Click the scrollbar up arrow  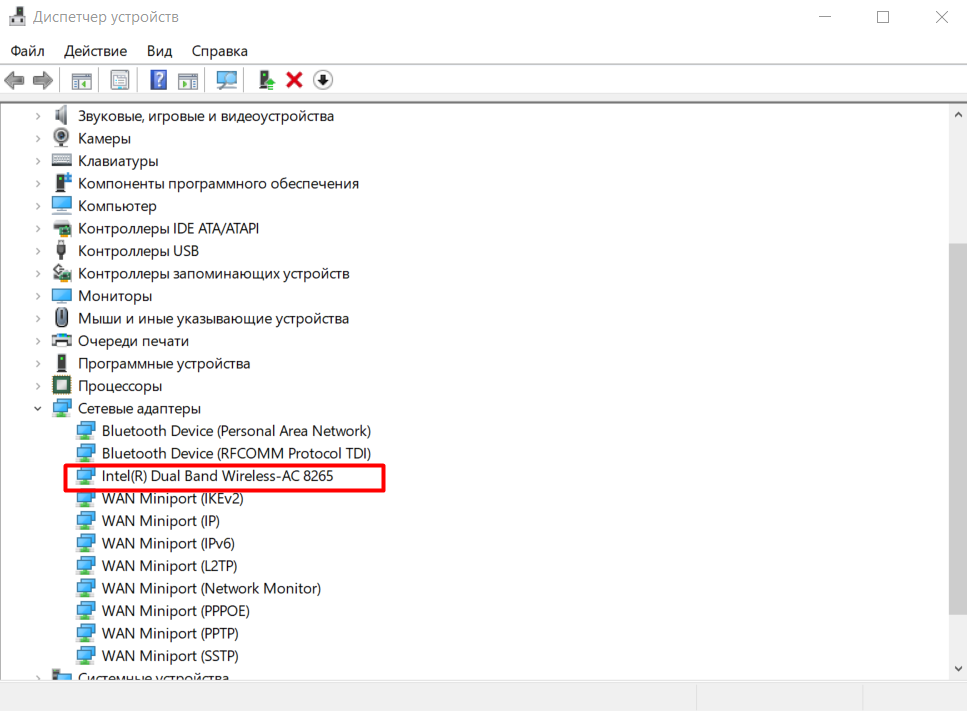958,115
